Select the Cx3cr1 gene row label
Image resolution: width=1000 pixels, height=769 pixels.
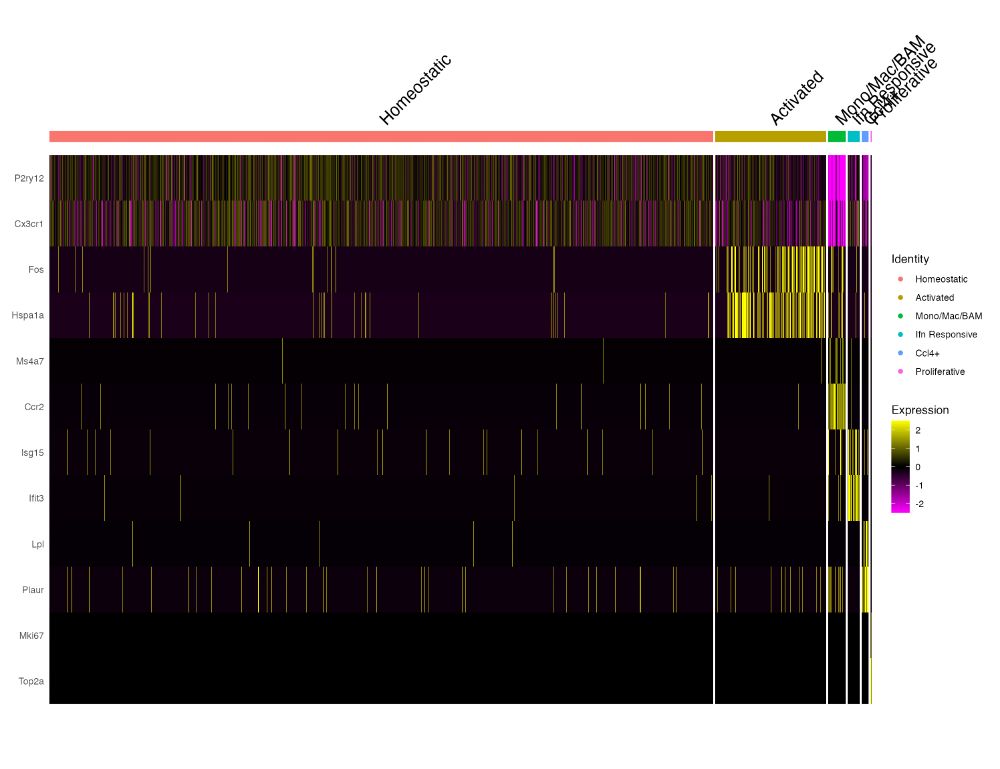click(x=29, y=224)
